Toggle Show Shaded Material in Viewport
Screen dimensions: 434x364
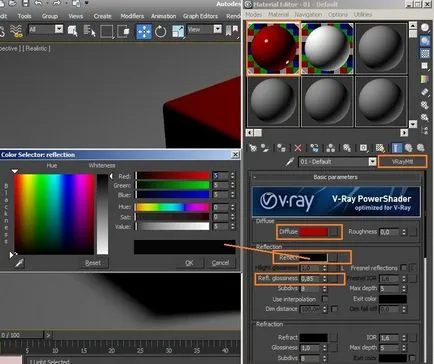[380, 148]
